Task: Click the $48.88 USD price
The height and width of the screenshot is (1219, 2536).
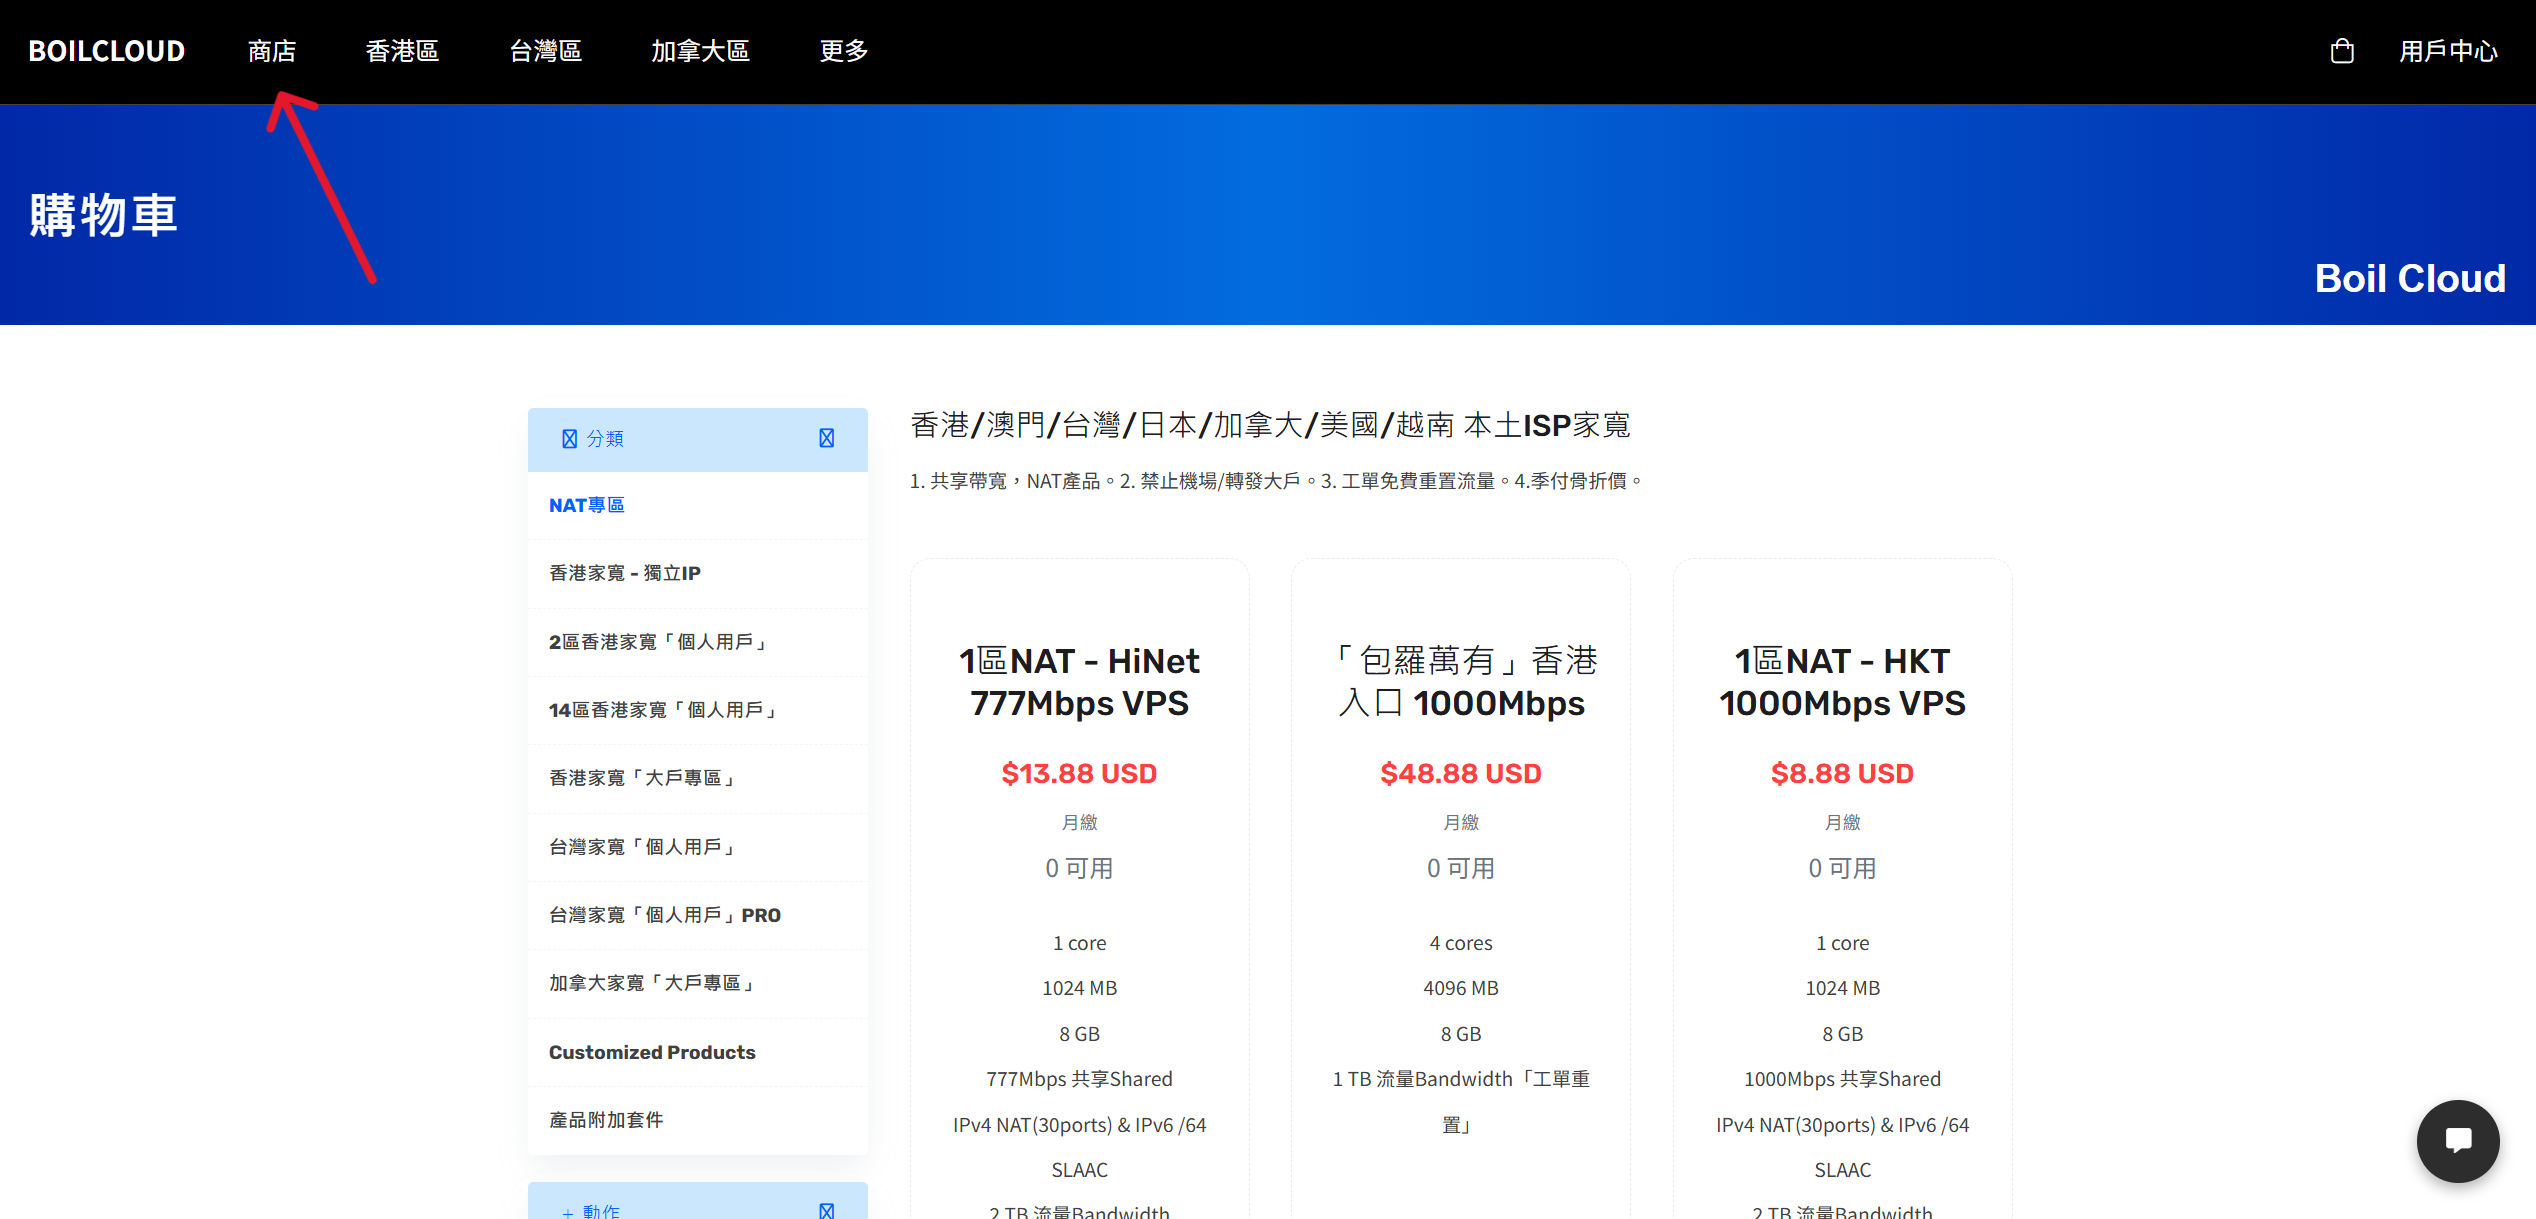Action: (x=1461, y=774)
